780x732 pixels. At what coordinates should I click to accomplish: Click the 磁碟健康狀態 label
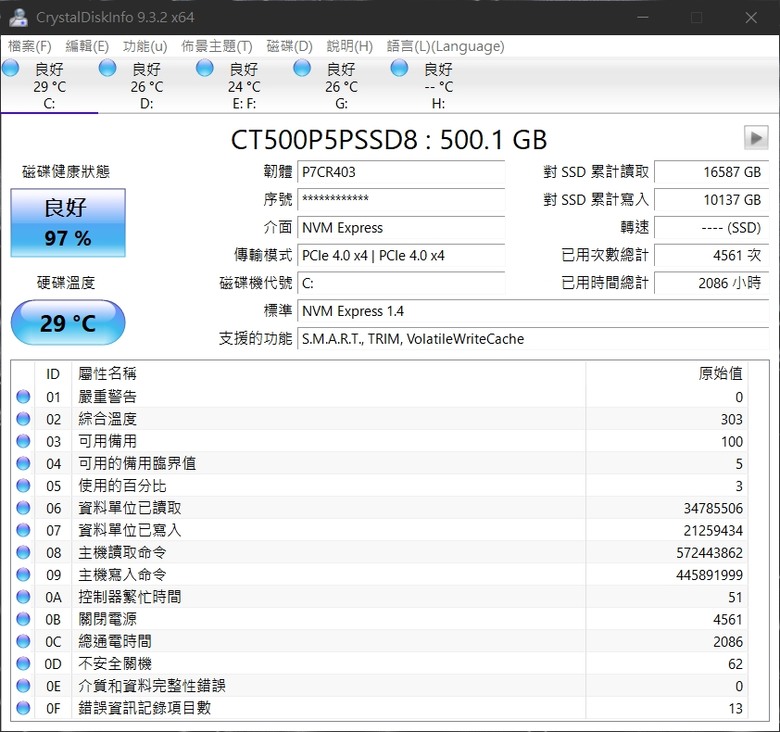tap(66, 172)
